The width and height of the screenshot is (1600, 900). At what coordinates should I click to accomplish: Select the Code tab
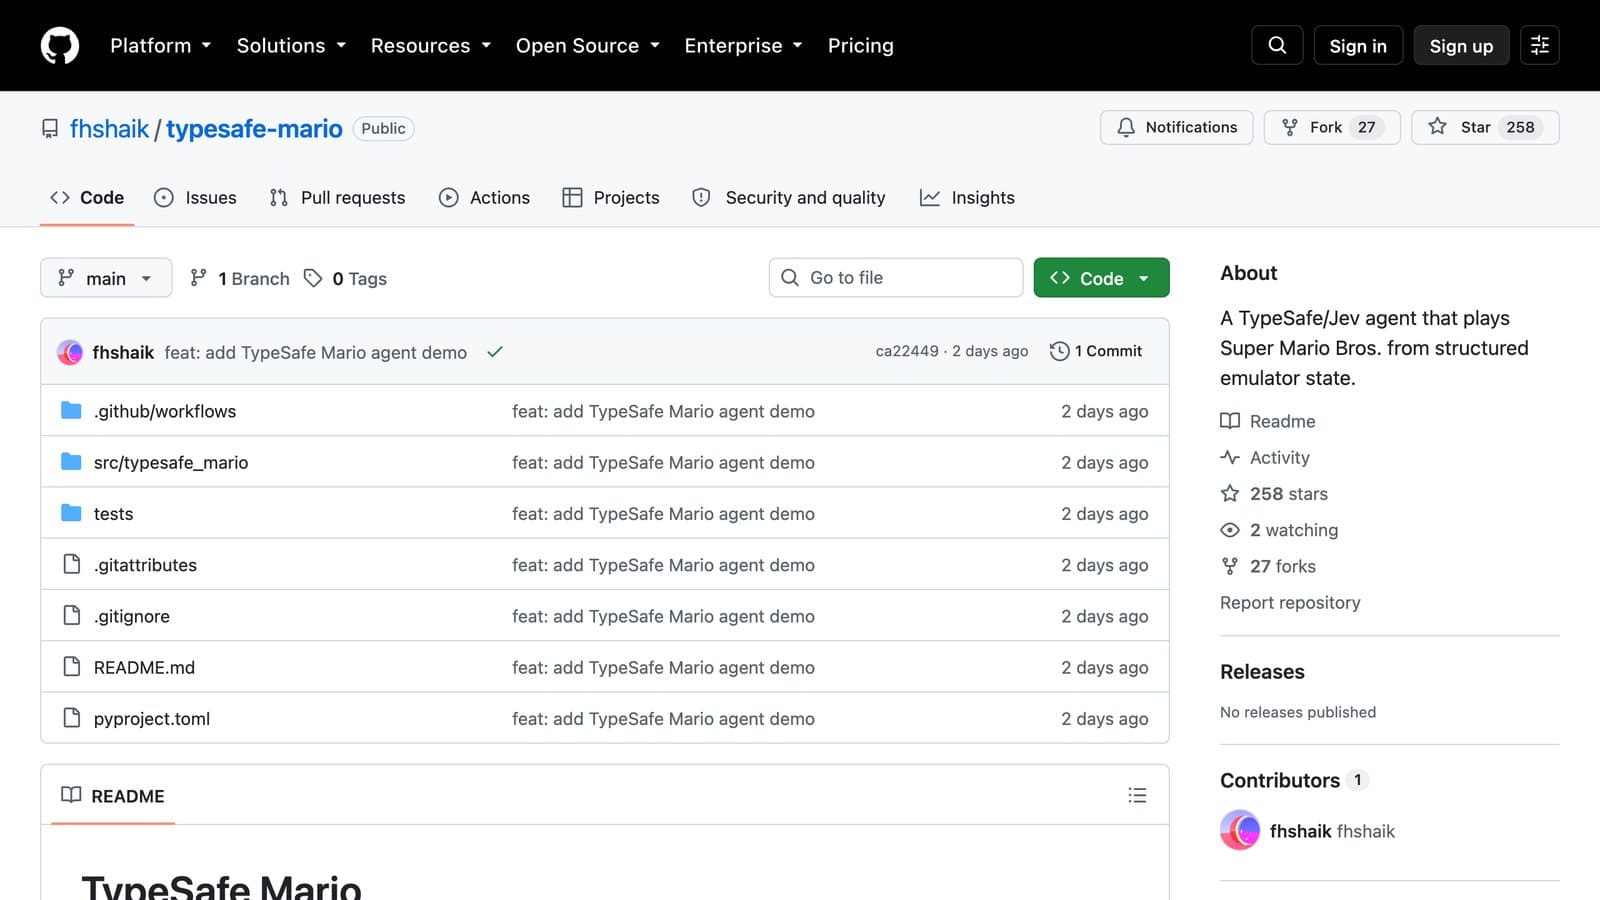87,198
